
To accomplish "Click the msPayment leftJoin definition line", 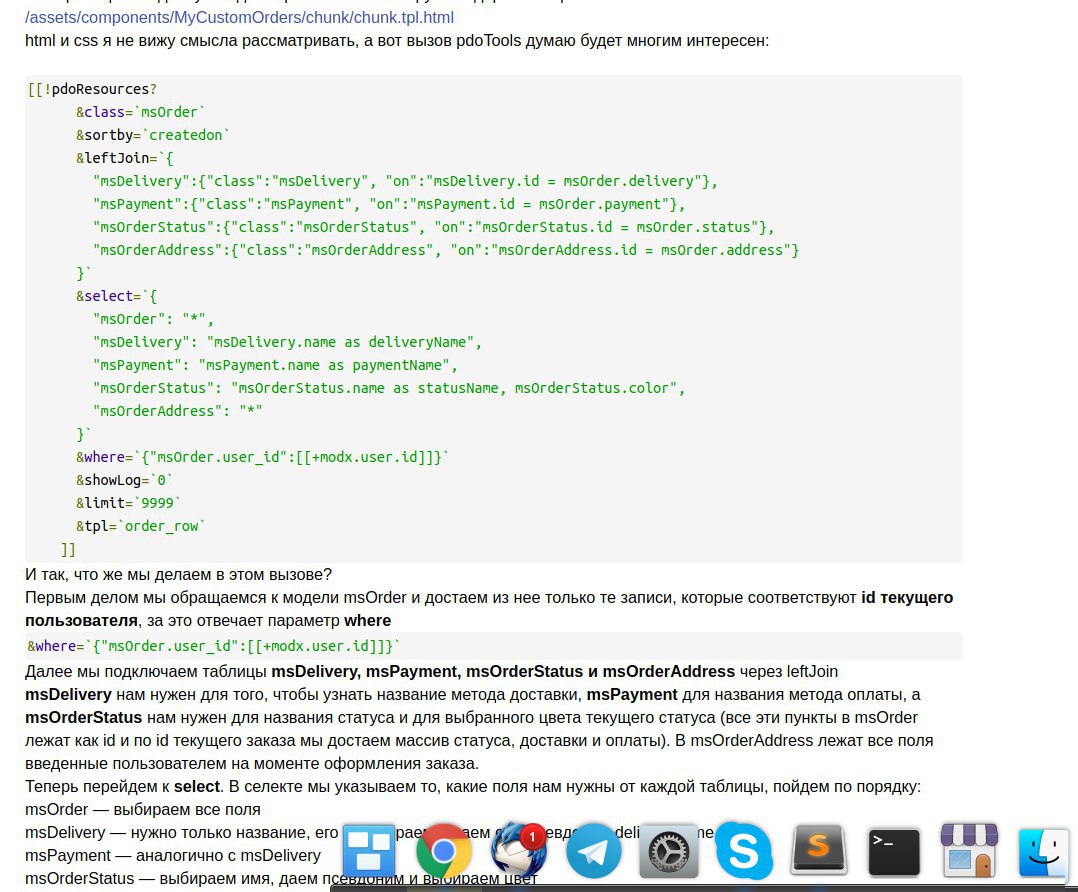I will coord(388,204).
